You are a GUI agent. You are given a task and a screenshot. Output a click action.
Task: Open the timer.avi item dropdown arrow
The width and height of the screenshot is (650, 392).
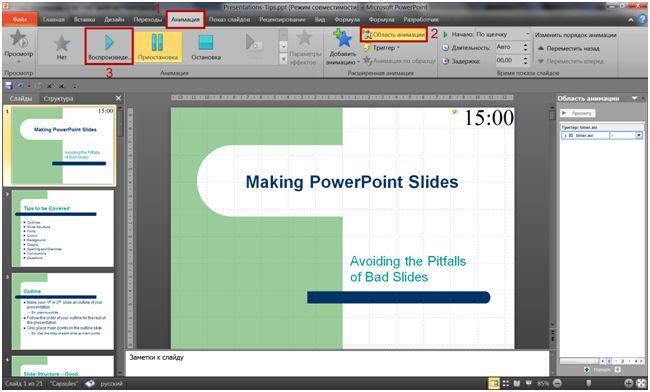[x=639, y=135]
